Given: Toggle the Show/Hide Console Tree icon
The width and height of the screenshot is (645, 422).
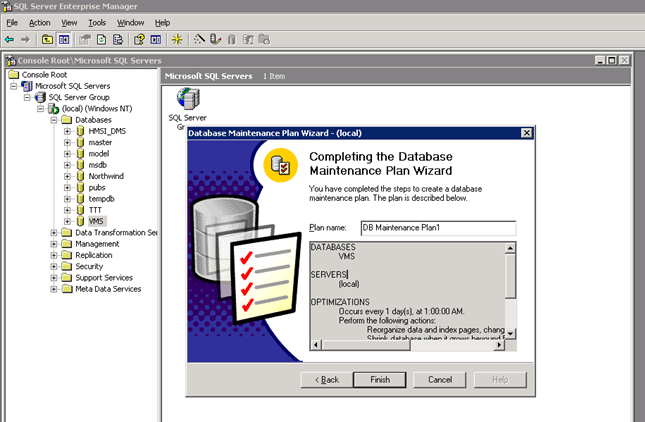Looking at the screenshot, I should click(64, 39).
